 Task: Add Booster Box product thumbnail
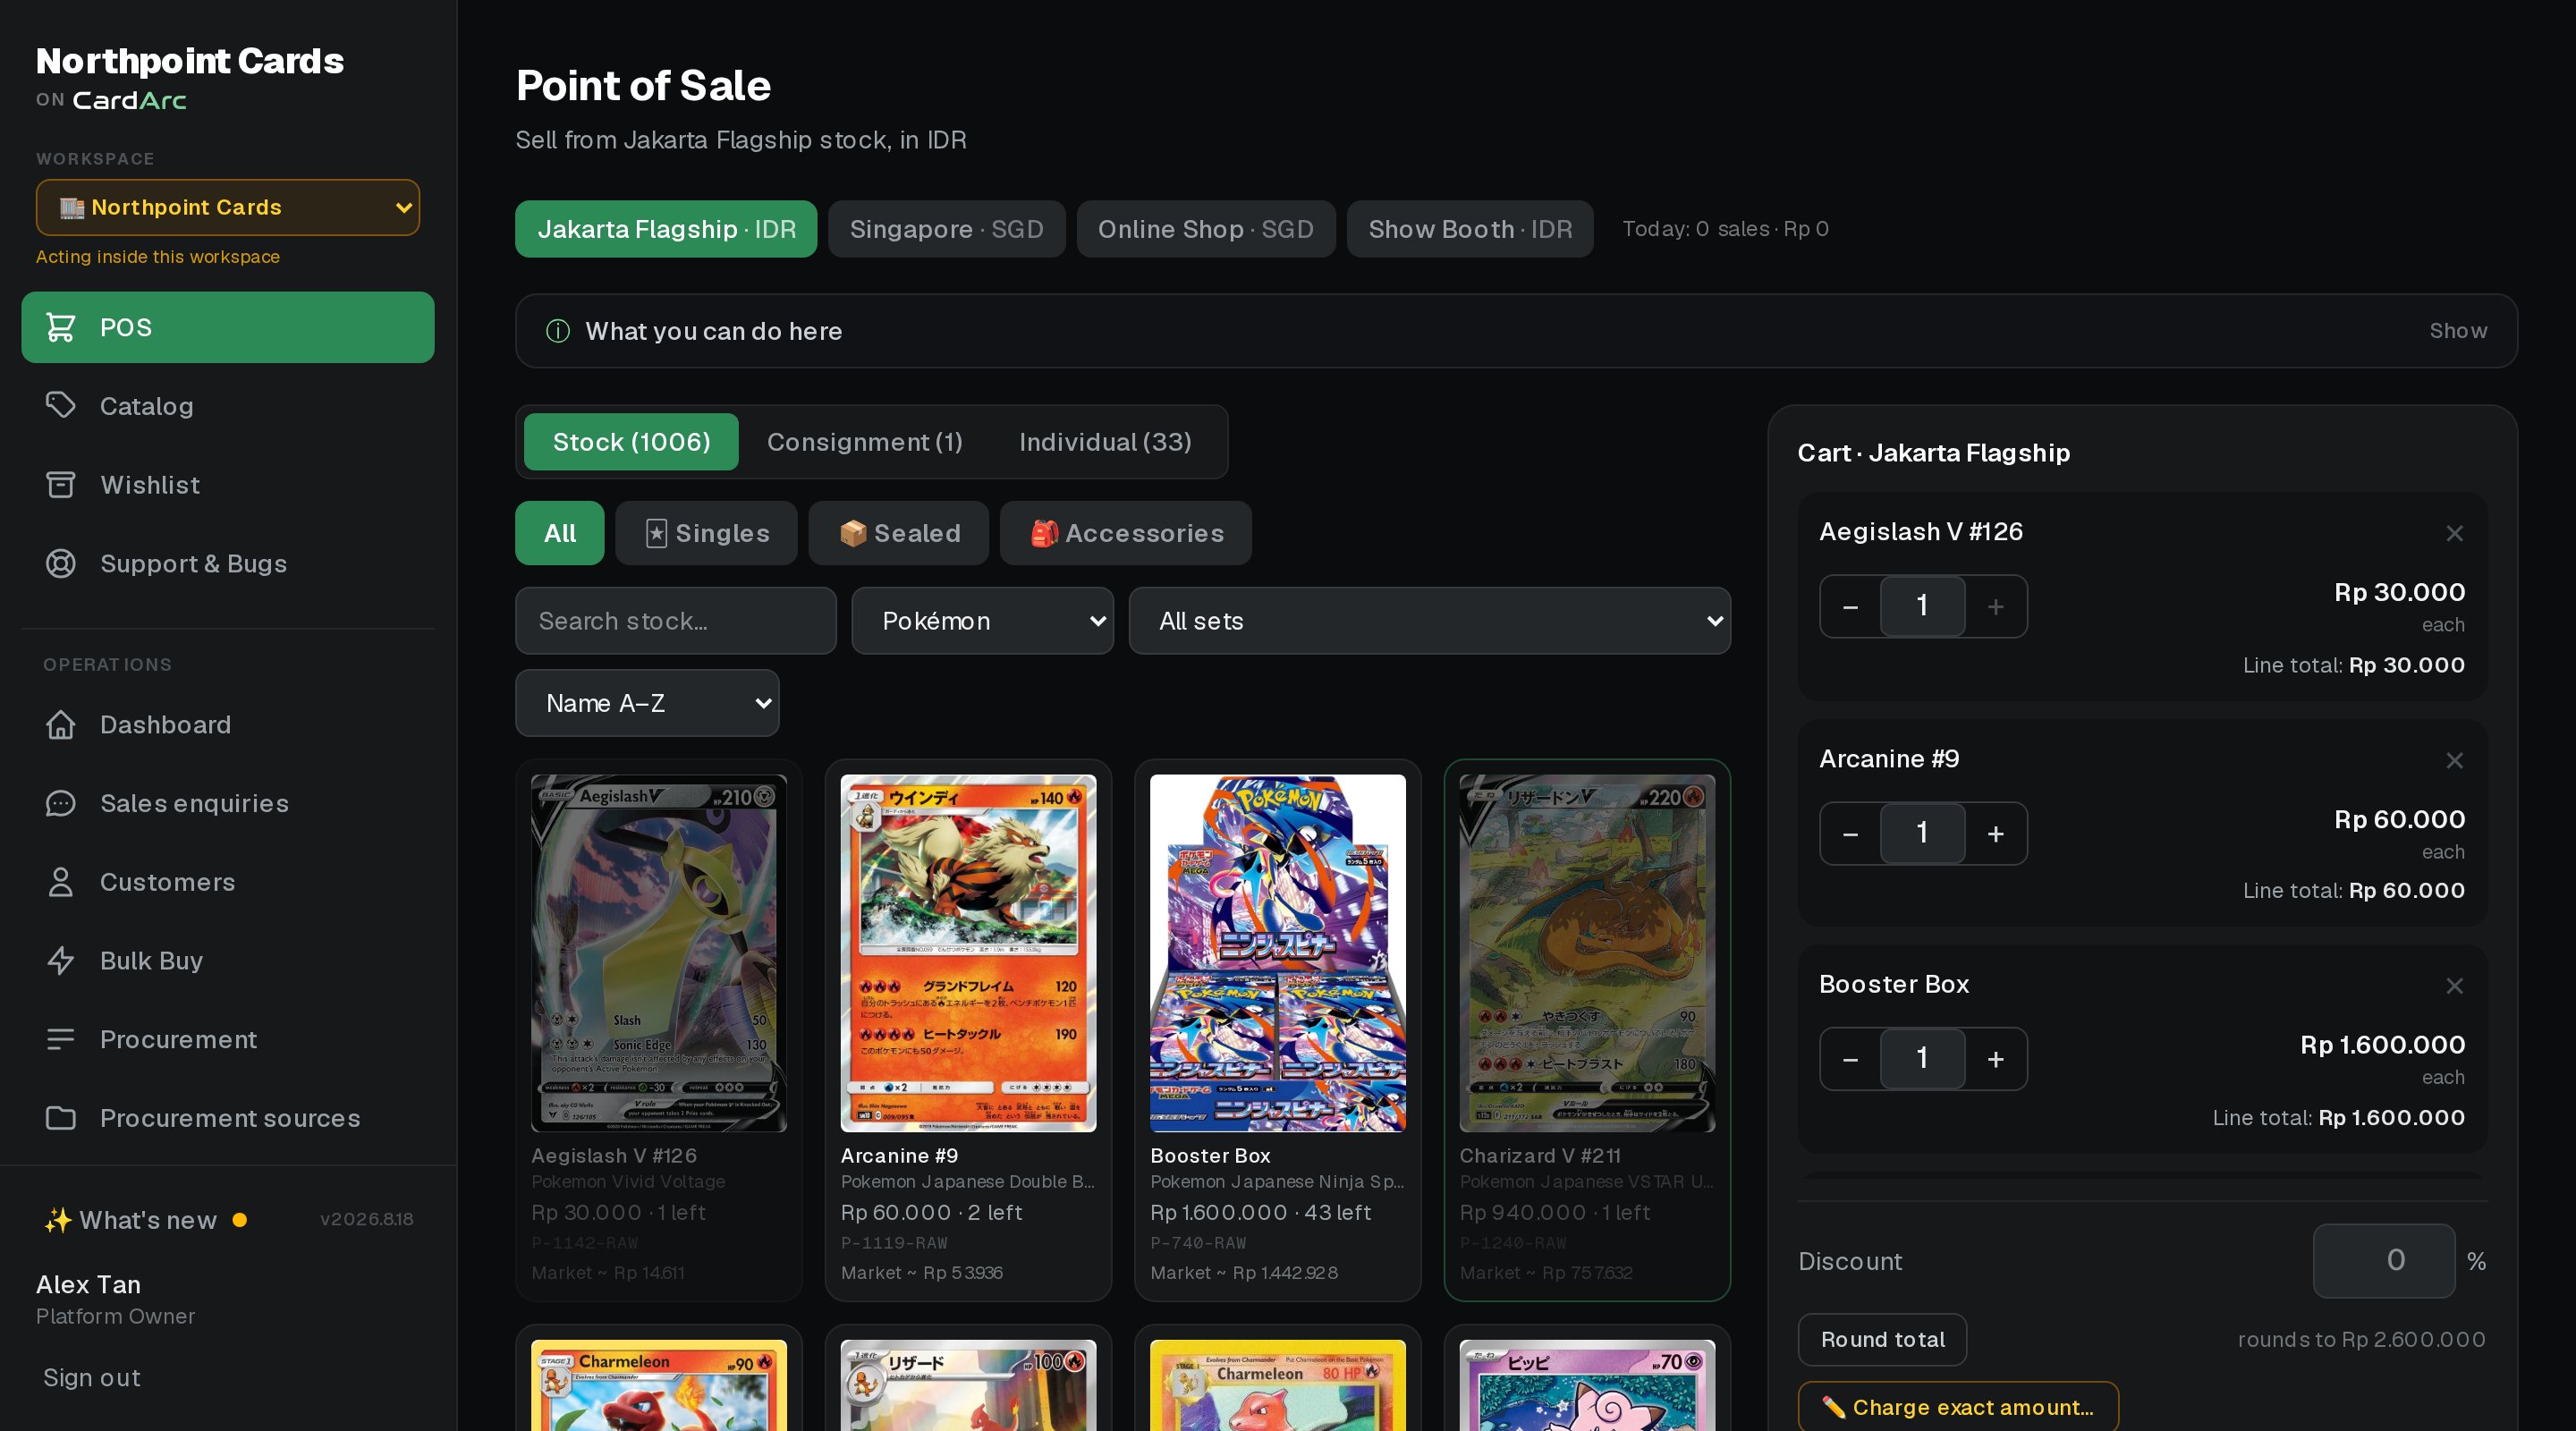(1277, 953)
